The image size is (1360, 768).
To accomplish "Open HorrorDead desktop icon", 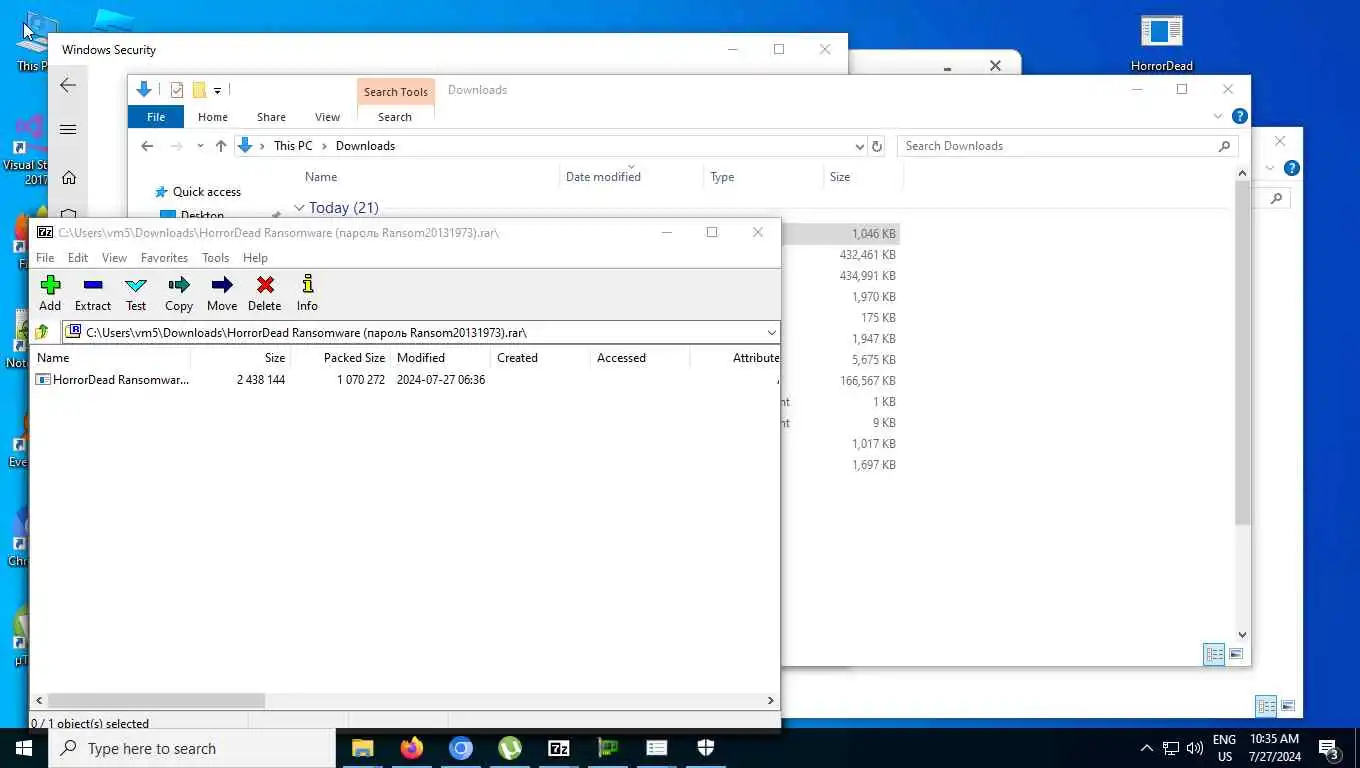I will tap(1162, 43).
